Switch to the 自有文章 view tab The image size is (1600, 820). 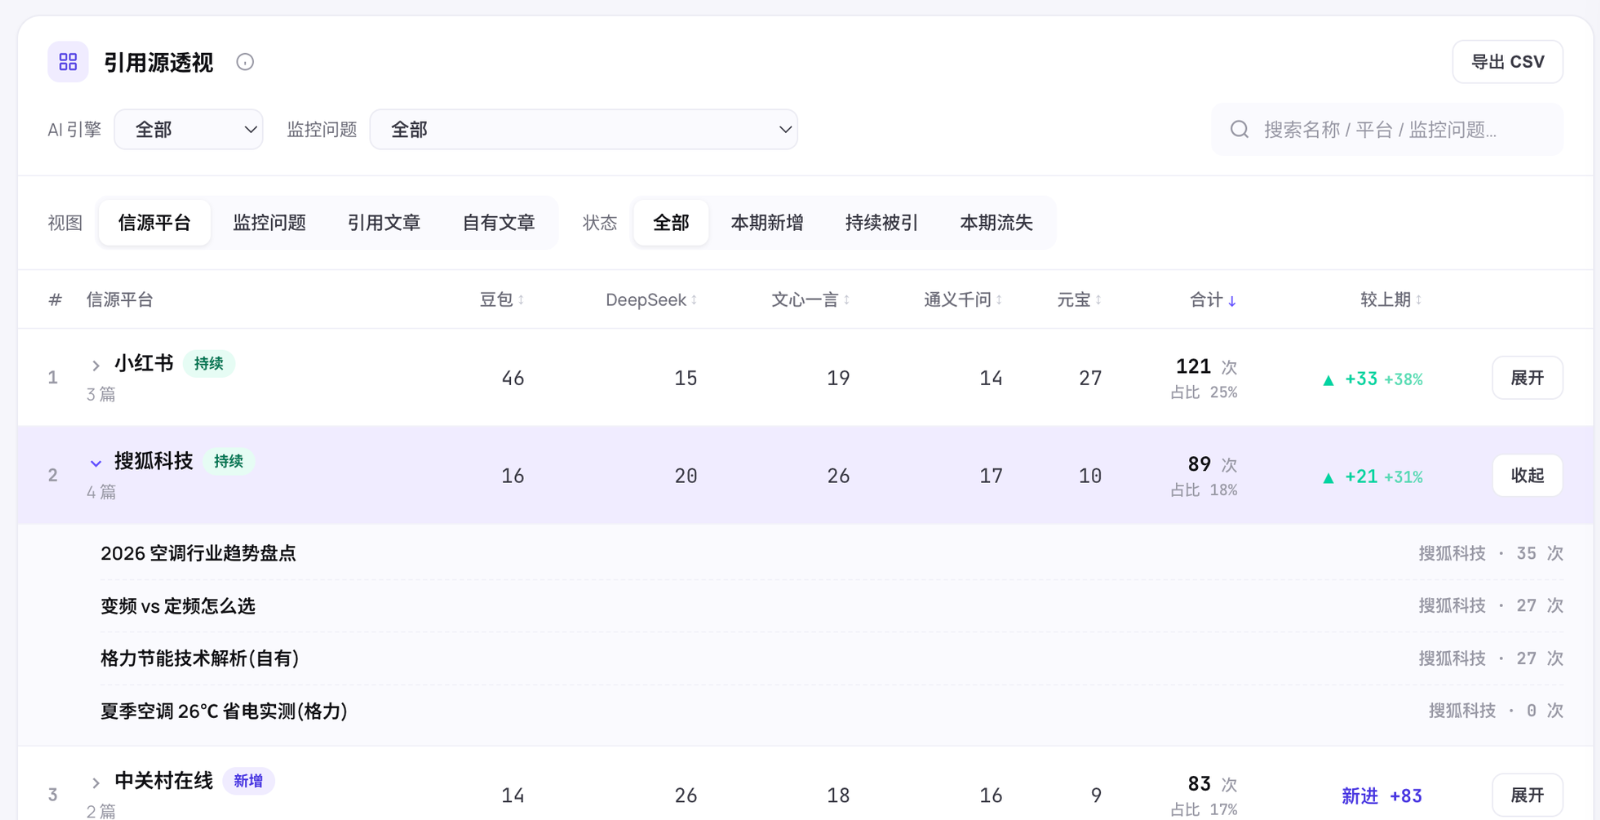coord(499,222)
